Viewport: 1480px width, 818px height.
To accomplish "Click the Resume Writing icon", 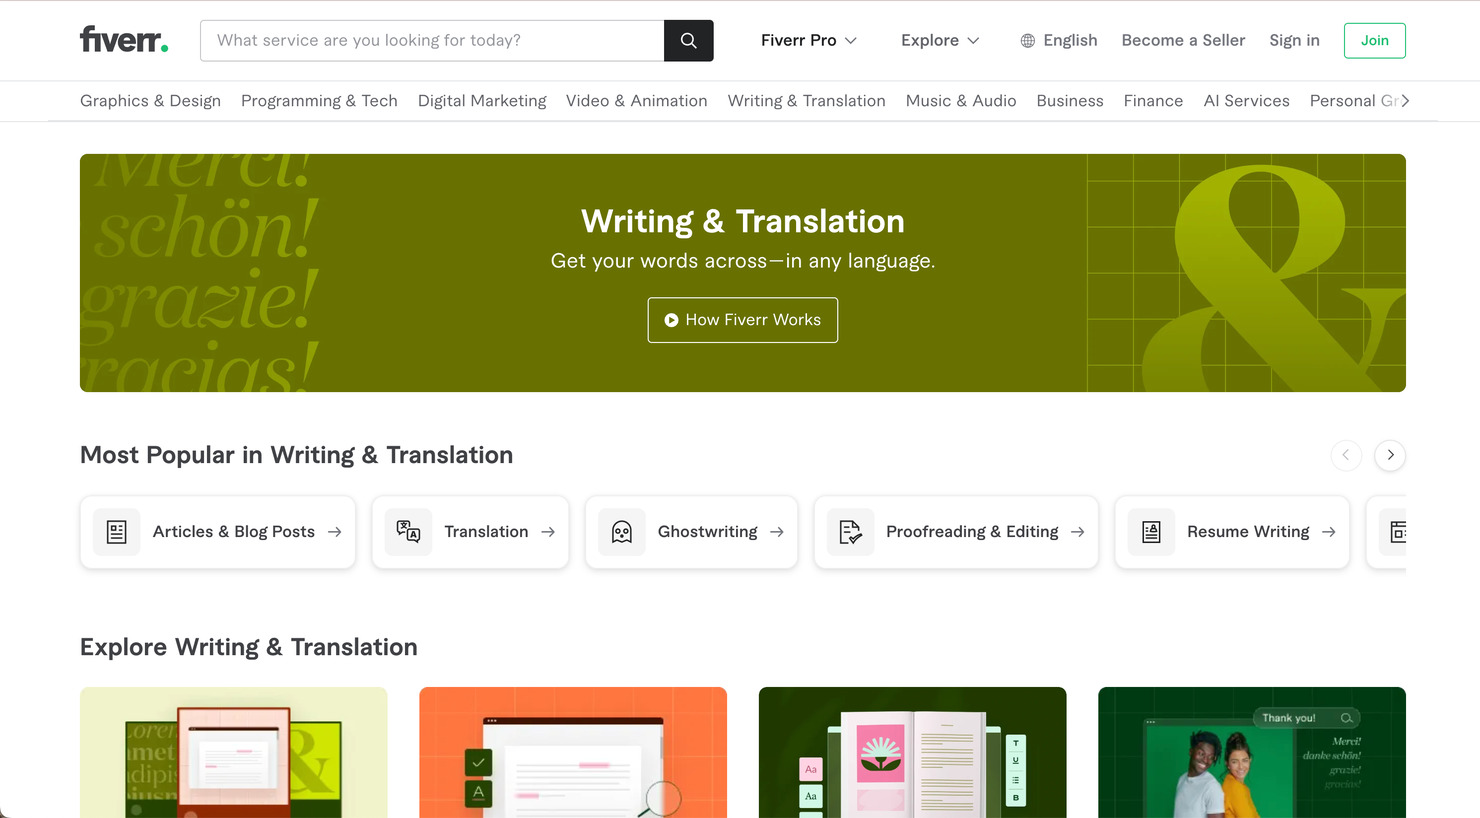I will tap(1151, 532).
